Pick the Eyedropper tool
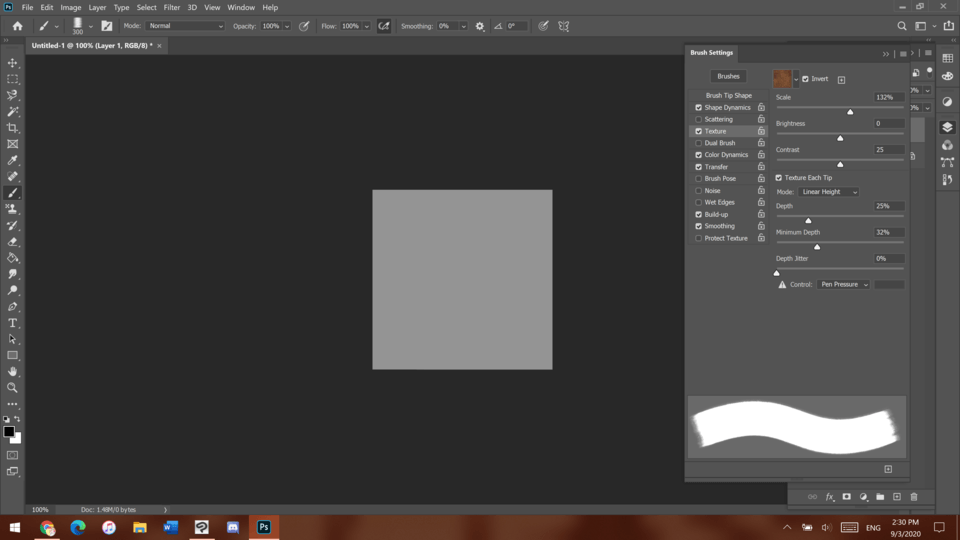 coord(12,160)
